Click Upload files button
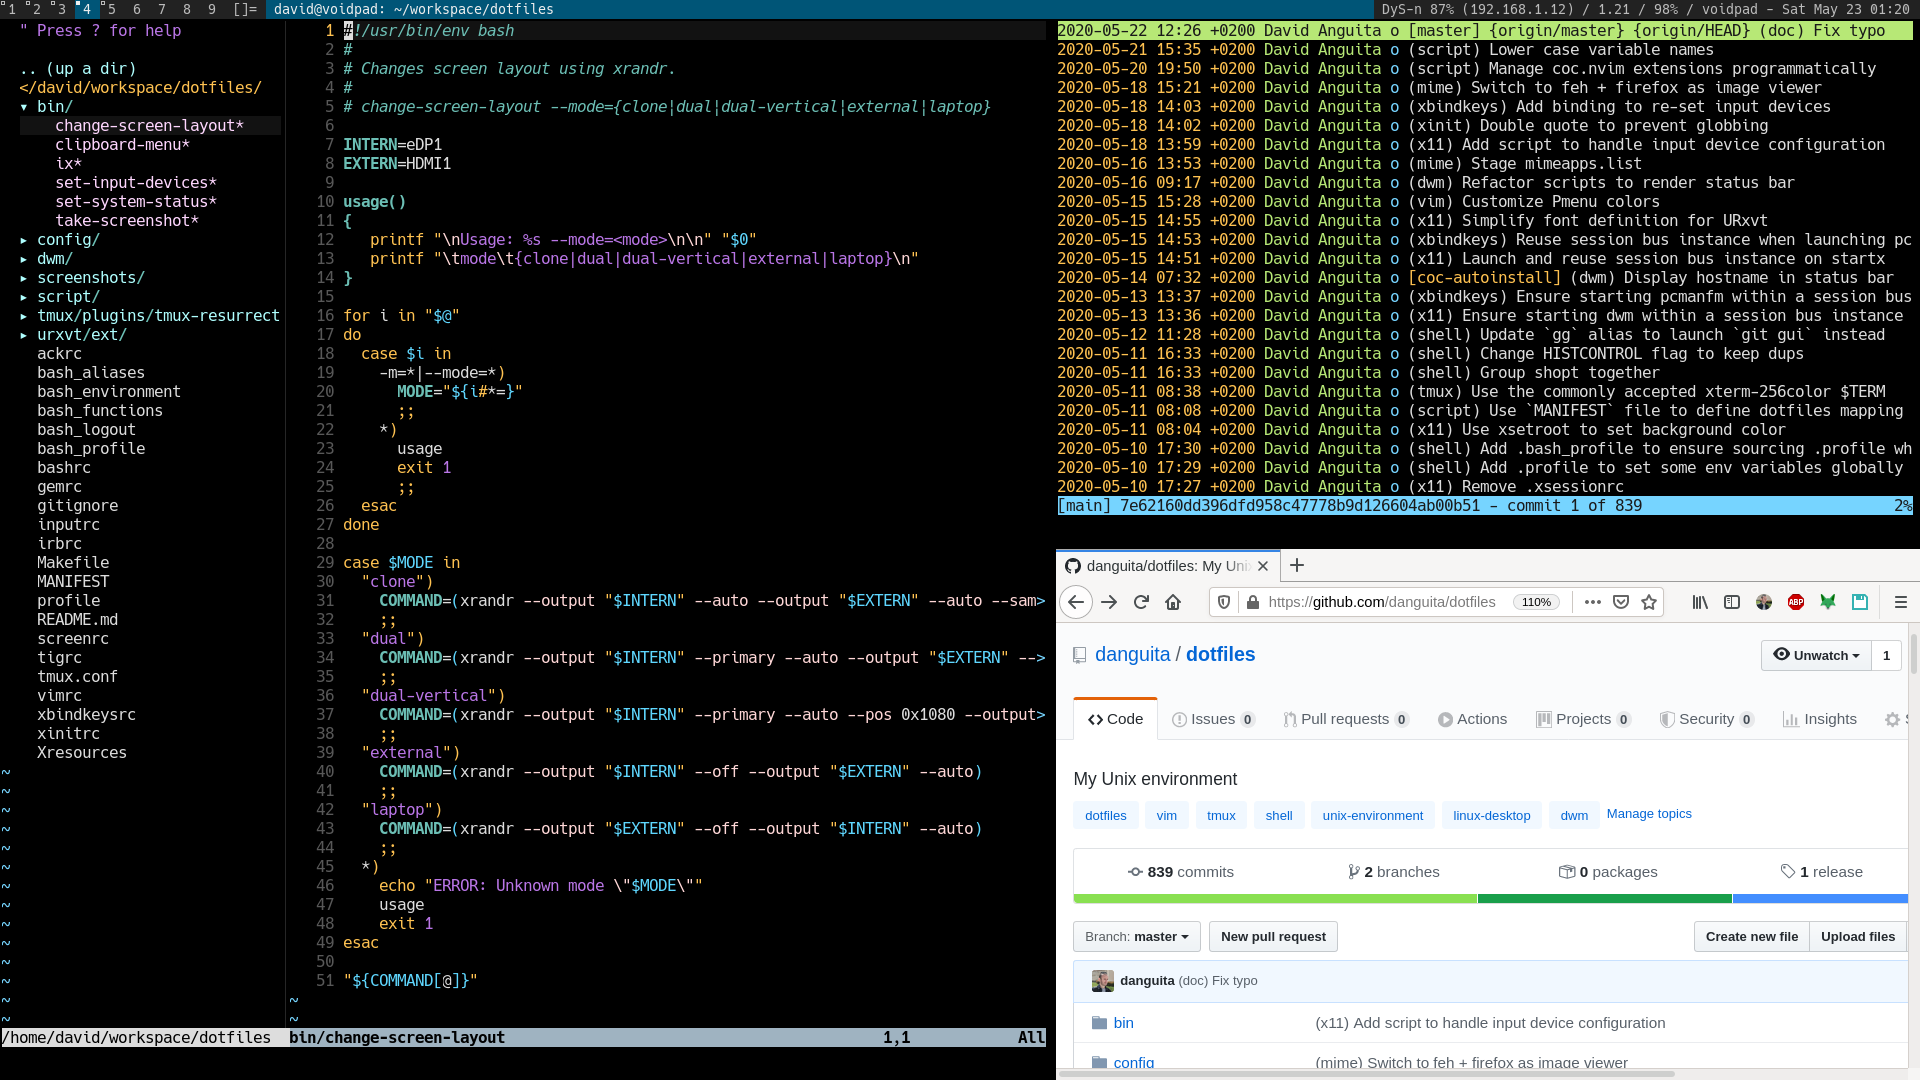Screen dimensions: 1920x1080 pyautogui.click(x=1858, y=937)
